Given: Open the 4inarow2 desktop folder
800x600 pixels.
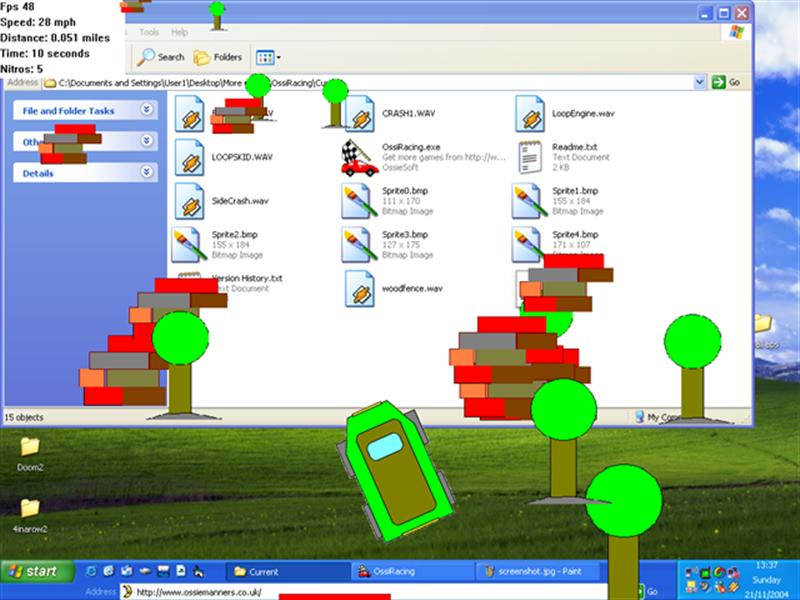Looking at the screenshot, I should [30, 509].
